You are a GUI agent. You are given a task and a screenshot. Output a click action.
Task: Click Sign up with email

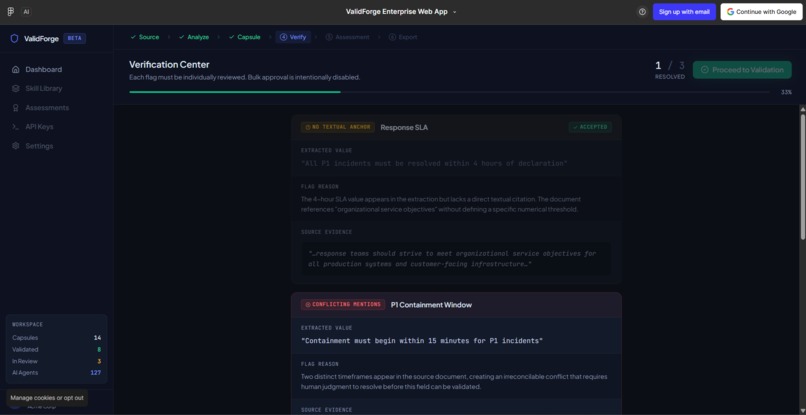point(684,12)
